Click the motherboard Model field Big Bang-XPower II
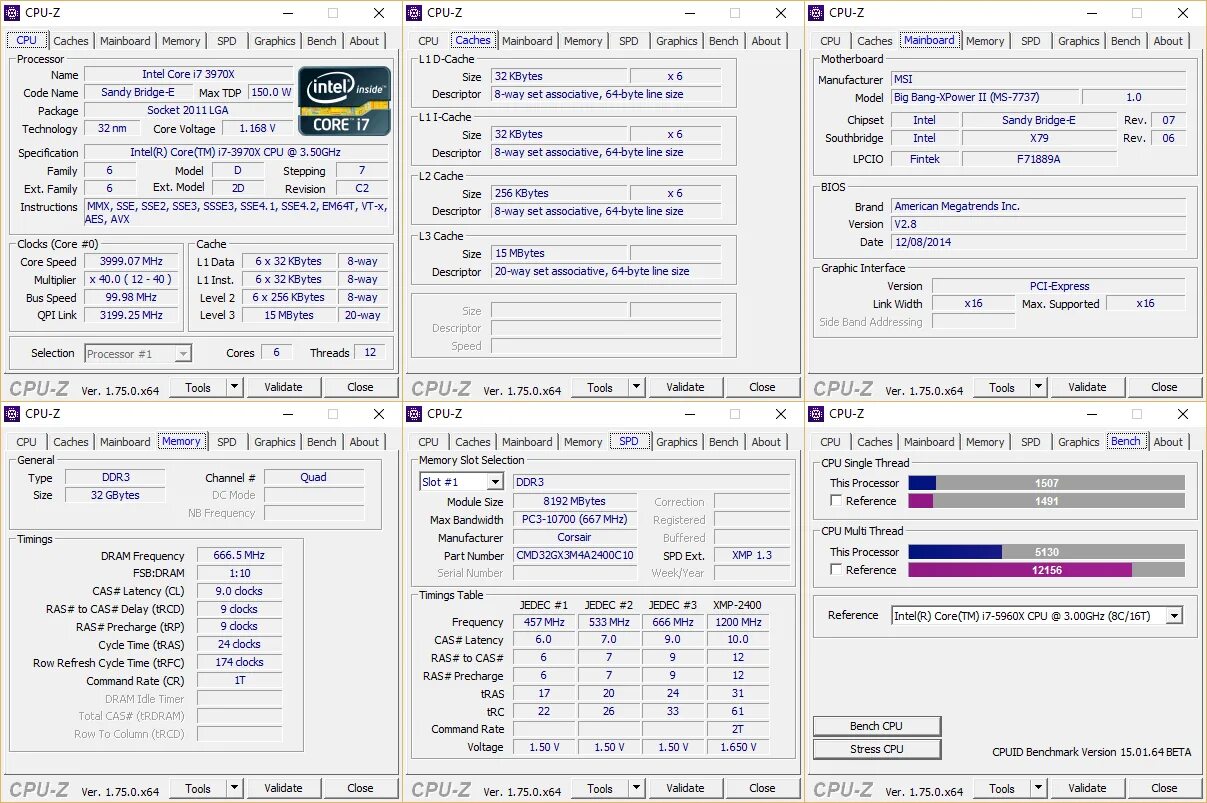Image resolution: width=1207 pixels, height=803 pixels. pos(986,98)
